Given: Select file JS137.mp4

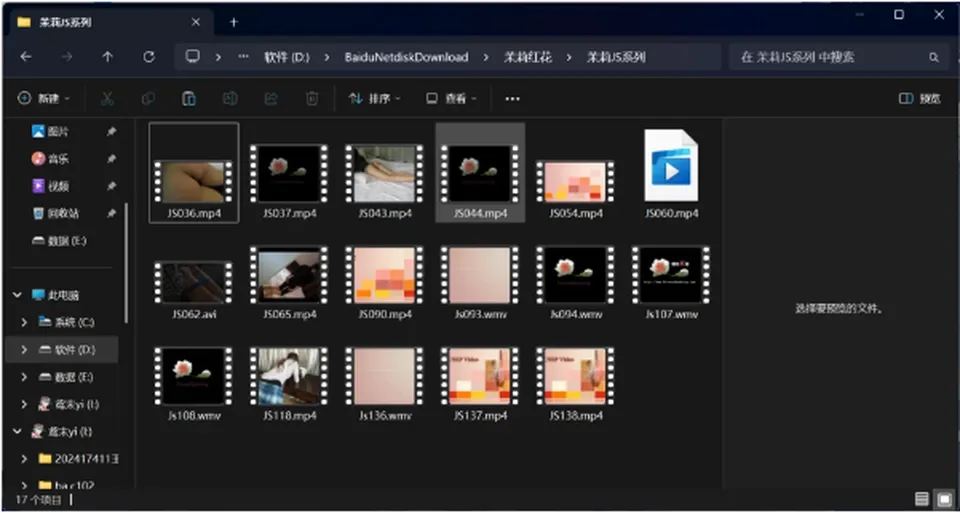Looking at the screenshot, I should click(x=480, y=384).
